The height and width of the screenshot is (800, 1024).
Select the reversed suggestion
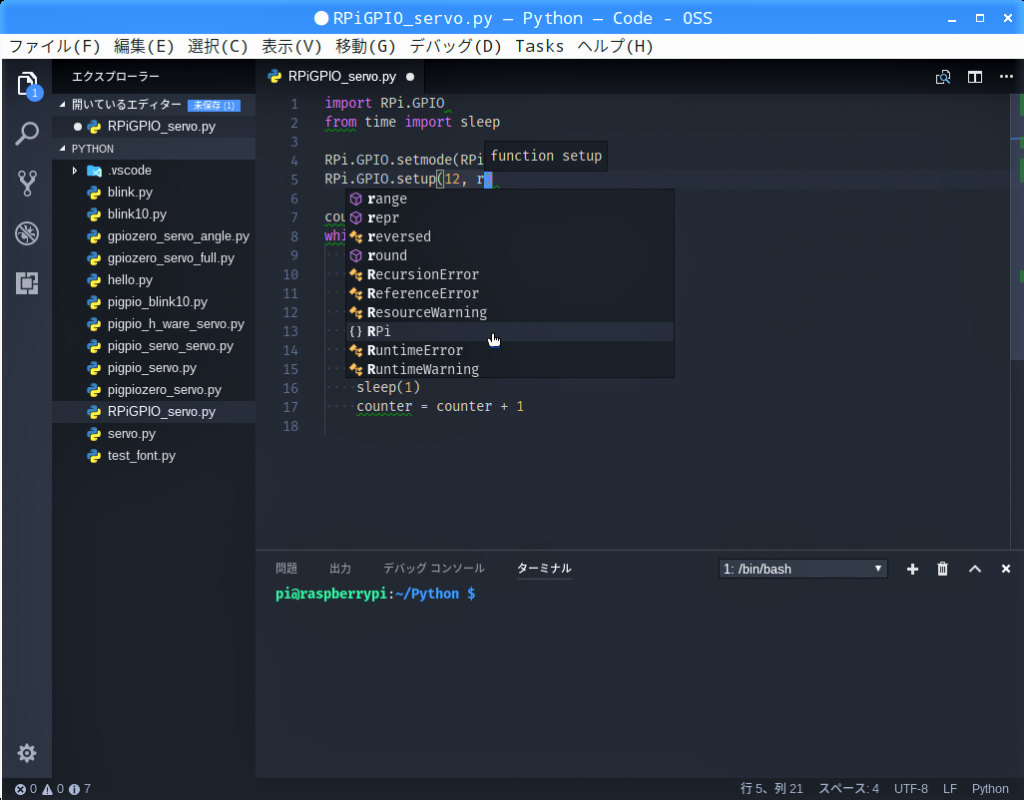(509, 236)
